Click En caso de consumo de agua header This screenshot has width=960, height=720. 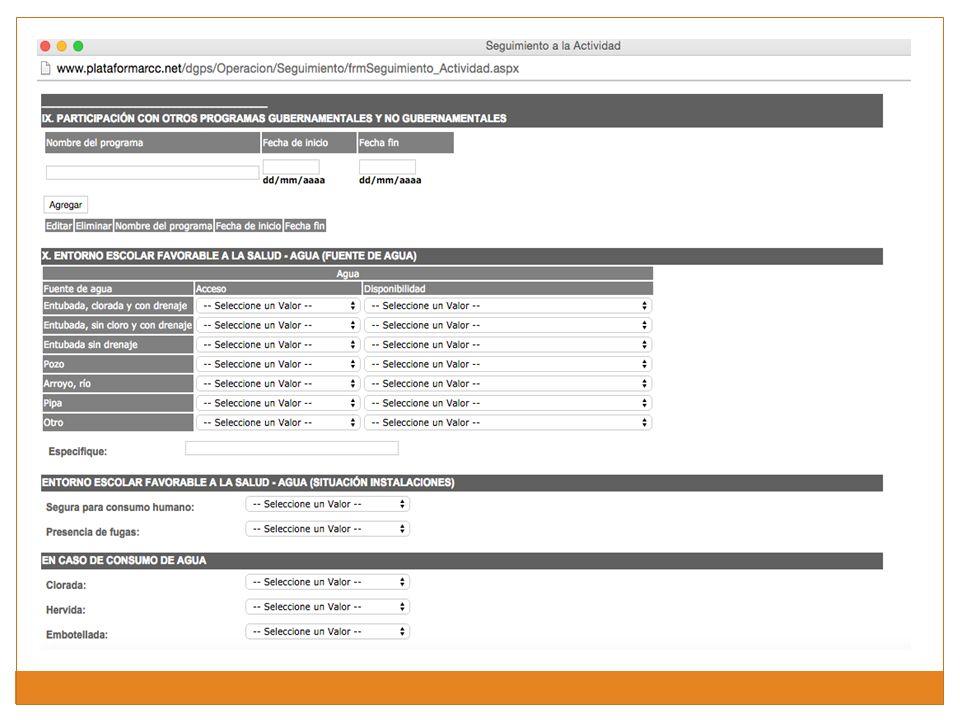click(x=462, y=560)
